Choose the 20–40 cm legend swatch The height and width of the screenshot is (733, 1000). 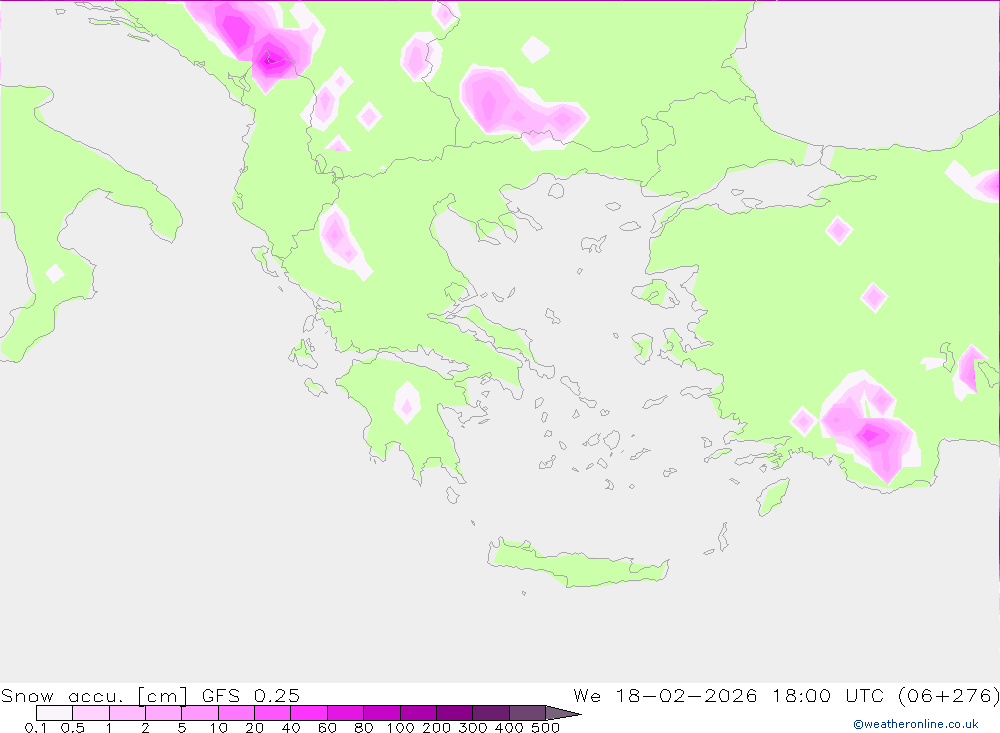[x=273, y=713]
